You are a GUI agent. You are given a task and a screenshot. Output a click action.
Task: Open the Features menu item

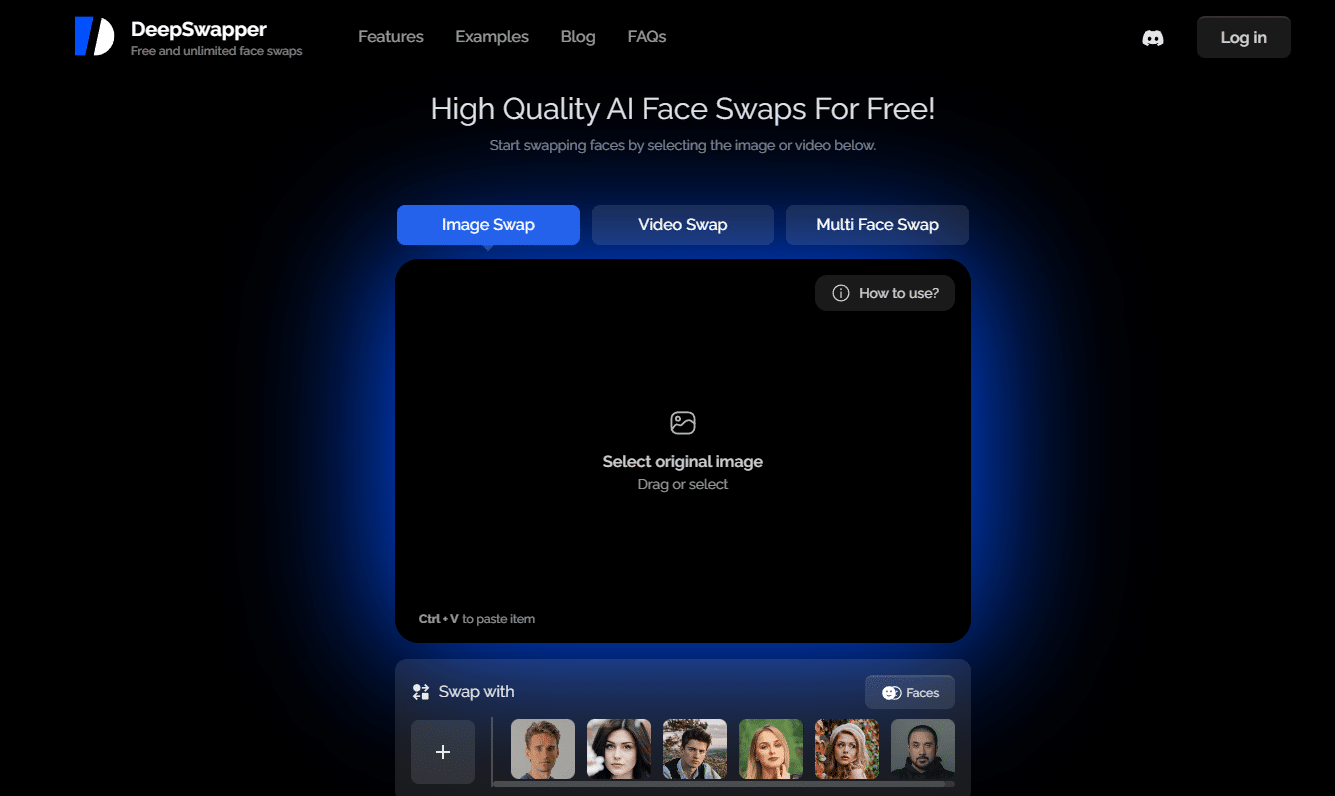tap(391, 37)
